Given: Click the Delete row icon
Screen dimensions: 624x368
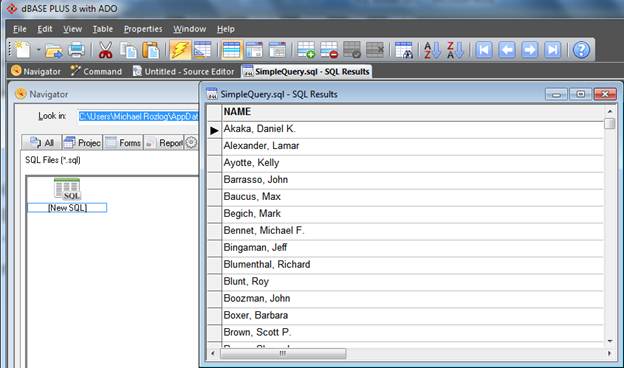Looking at the screenshot, I should tap(329, 50).
